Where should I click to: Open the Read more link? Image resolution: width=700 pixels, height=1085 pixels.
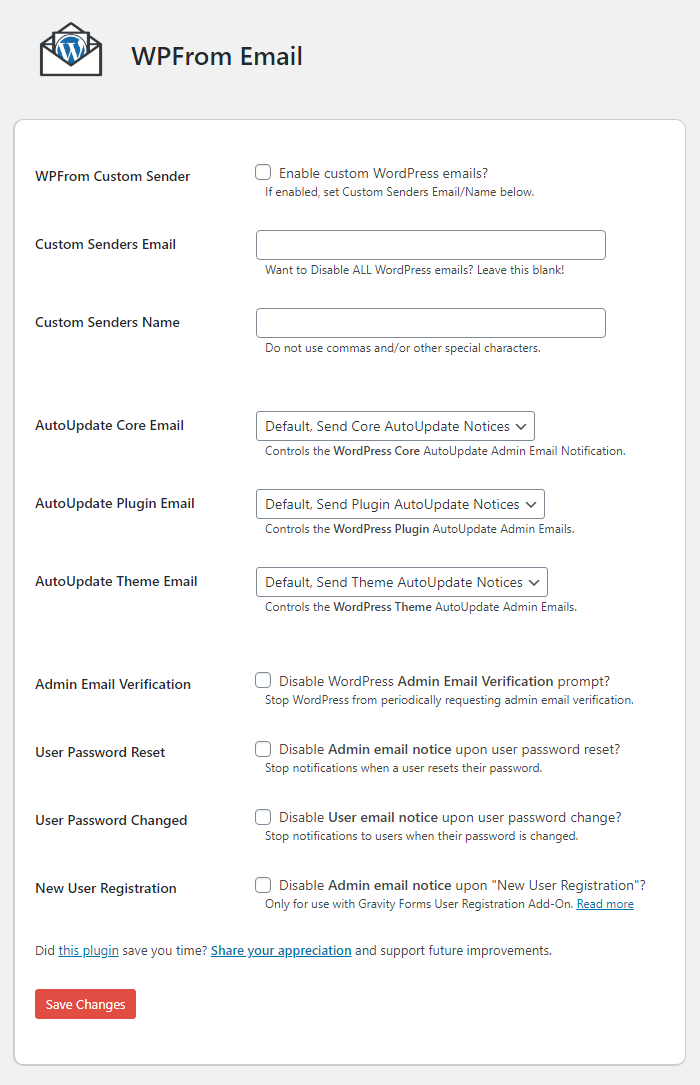(605, 904)
